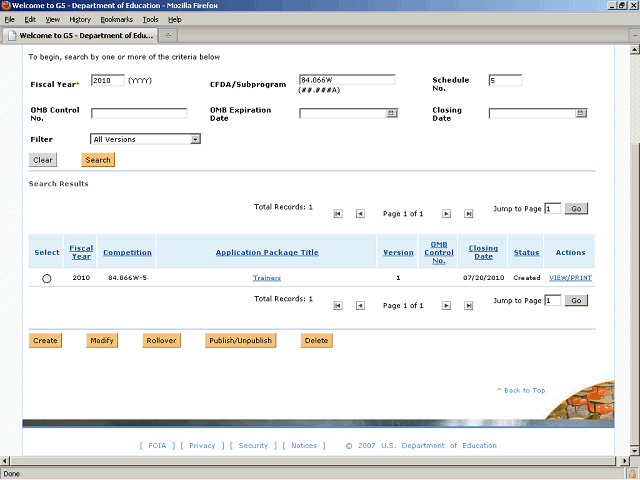The height and width of the screenshot is (480, 640).
Task: Go to first page, lower pager
Action: tap(338, 305)
